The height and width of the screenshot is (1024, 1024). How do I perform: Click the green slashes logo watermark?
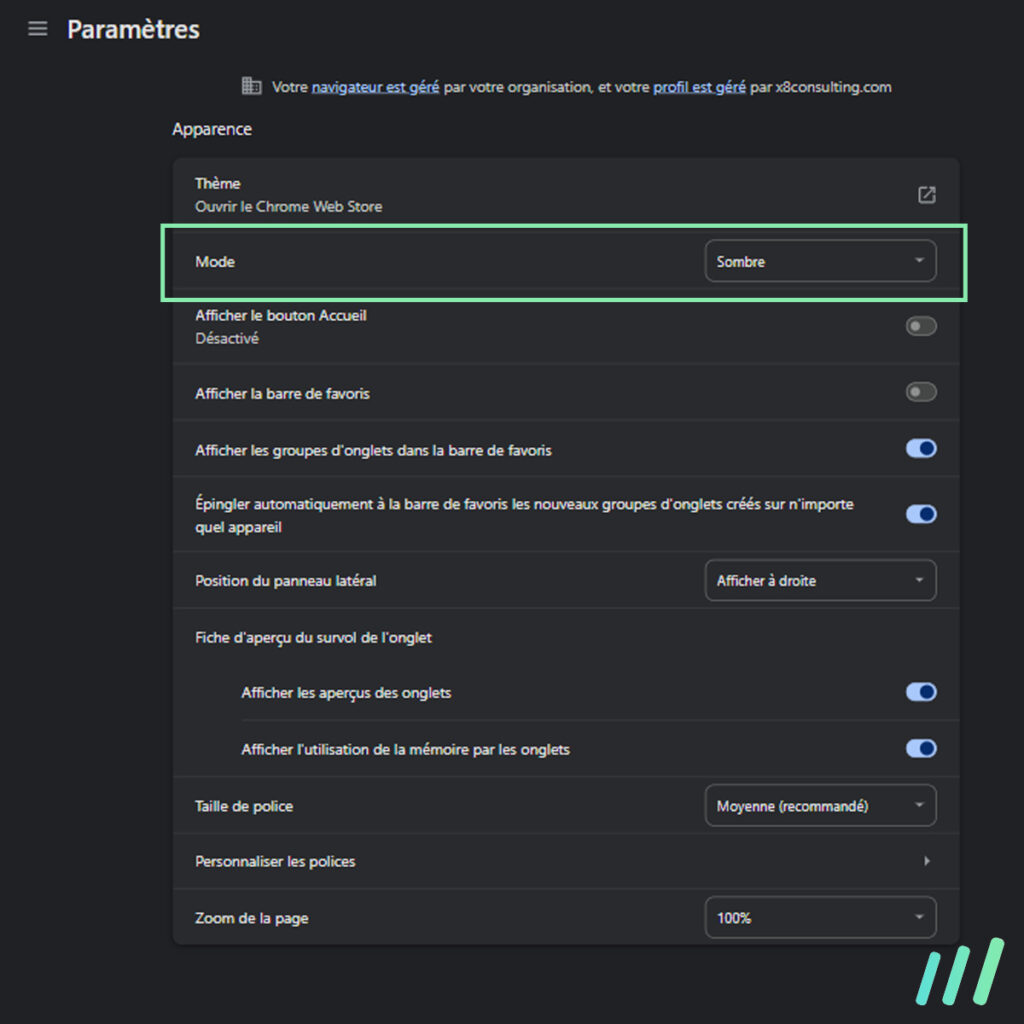point(959,971)
